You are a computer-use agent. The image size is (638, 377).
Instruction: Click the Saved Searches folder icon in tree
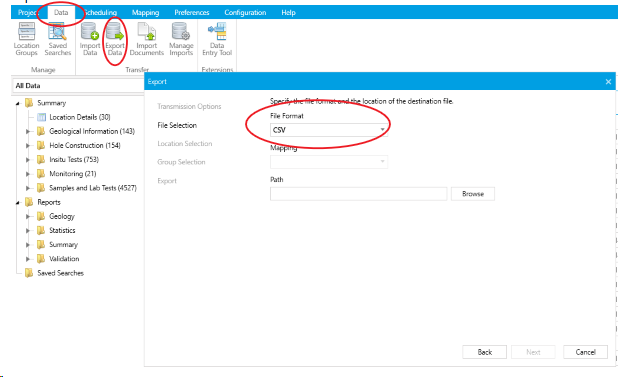[29, 273]
